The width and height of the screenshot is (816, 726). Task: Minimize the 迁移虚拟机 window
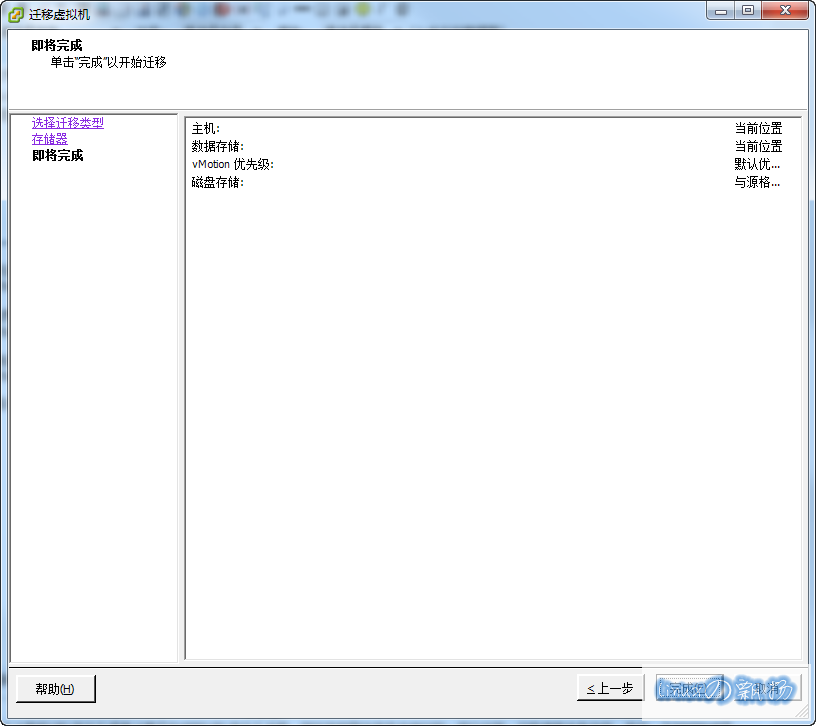click(x=721, y=10)
